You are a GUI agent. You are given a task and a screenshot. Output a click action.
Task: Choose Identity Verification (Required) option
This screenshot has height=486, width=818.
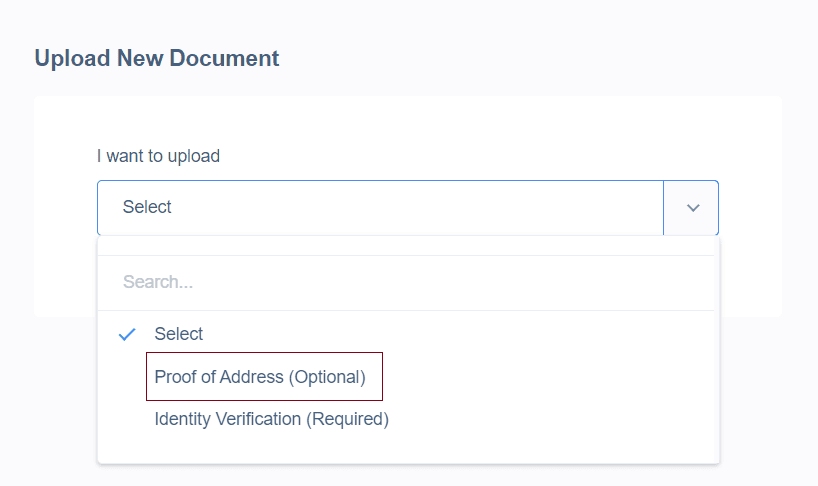(x=271, y=419)
